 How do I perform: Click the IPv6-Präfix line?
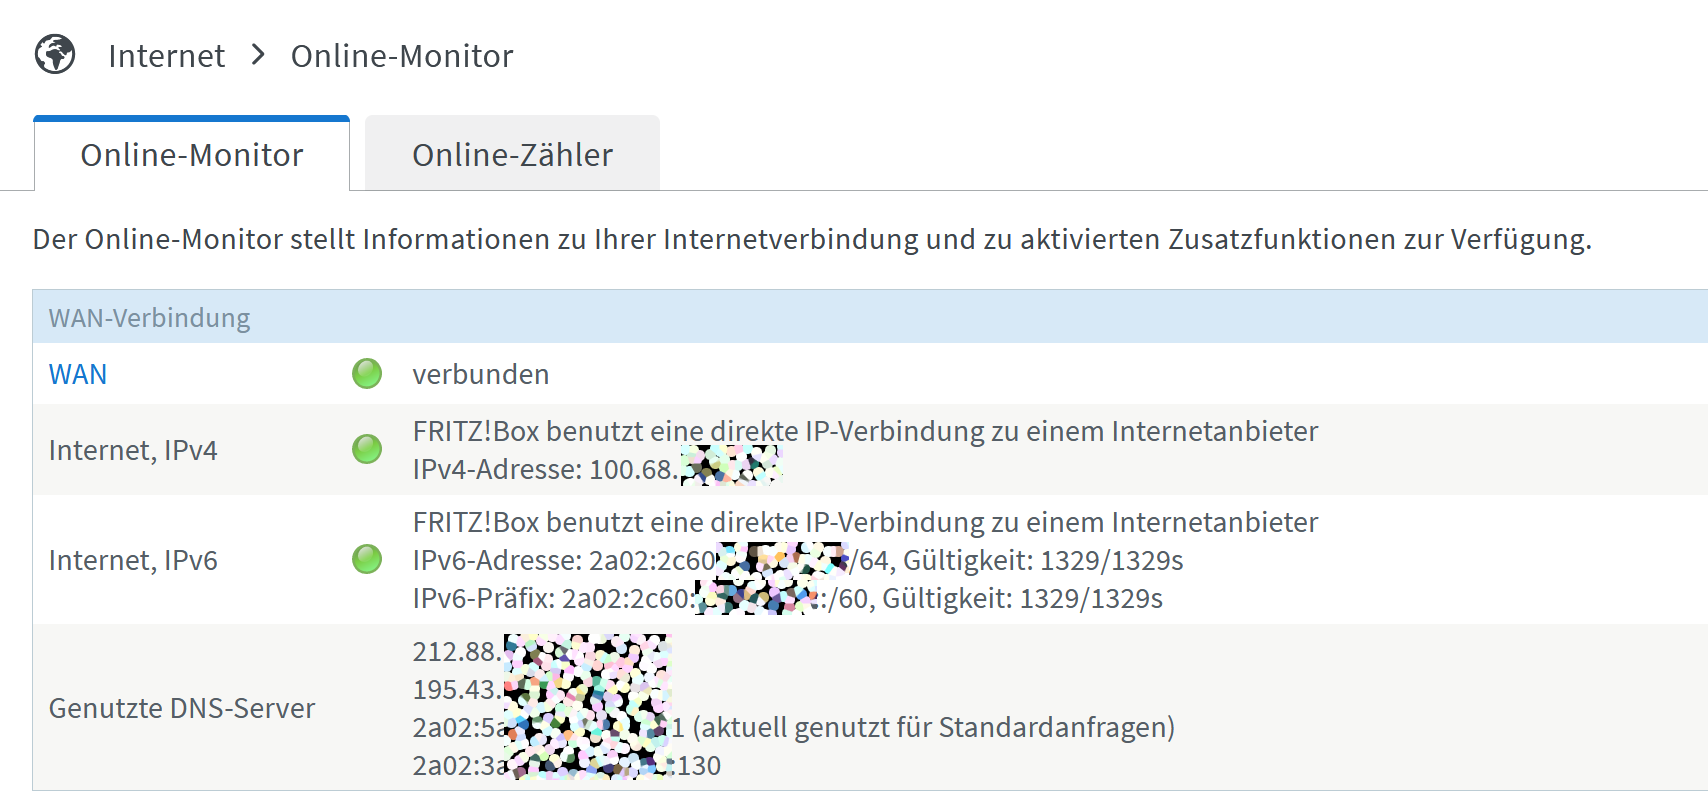click(788, 598)
